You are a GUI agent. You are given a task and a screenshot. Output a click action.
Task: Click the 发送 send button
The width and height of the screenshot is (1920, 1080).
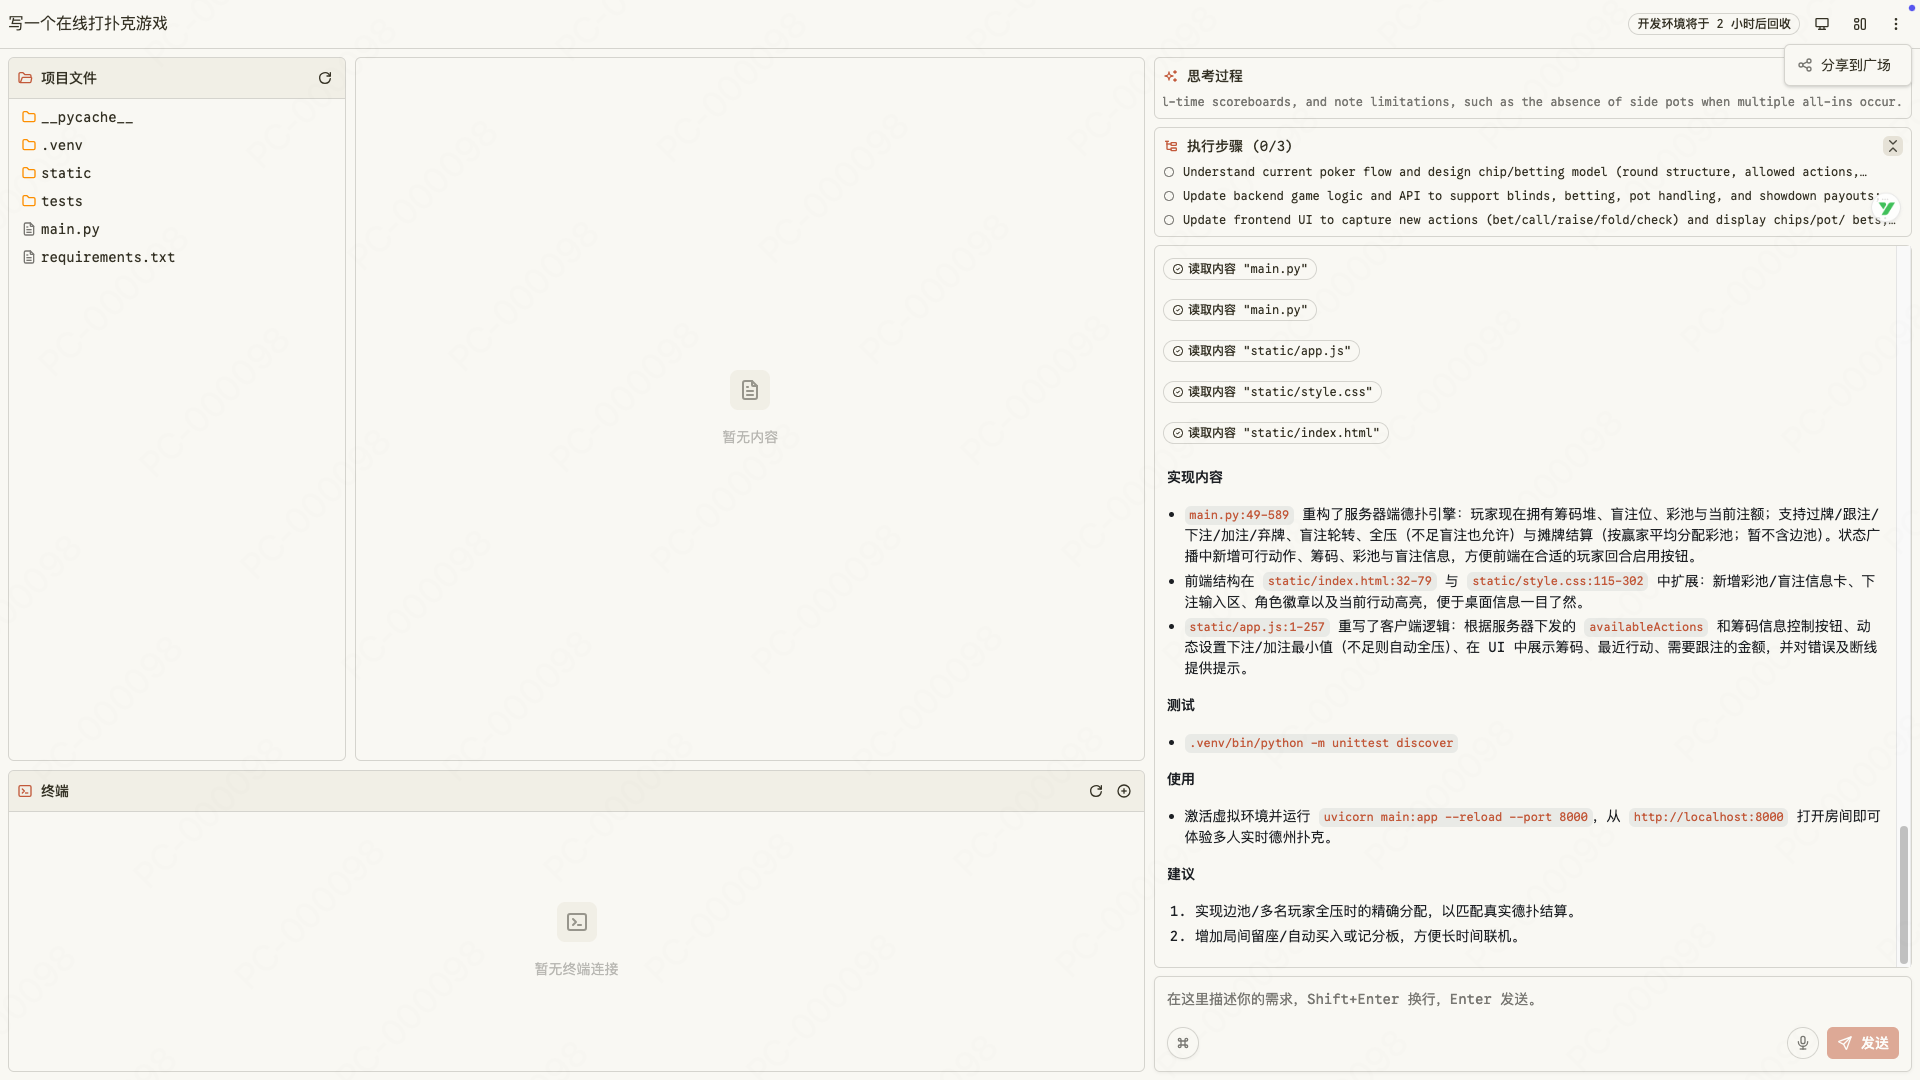pyautogui.click(x=1862, y=1043)
